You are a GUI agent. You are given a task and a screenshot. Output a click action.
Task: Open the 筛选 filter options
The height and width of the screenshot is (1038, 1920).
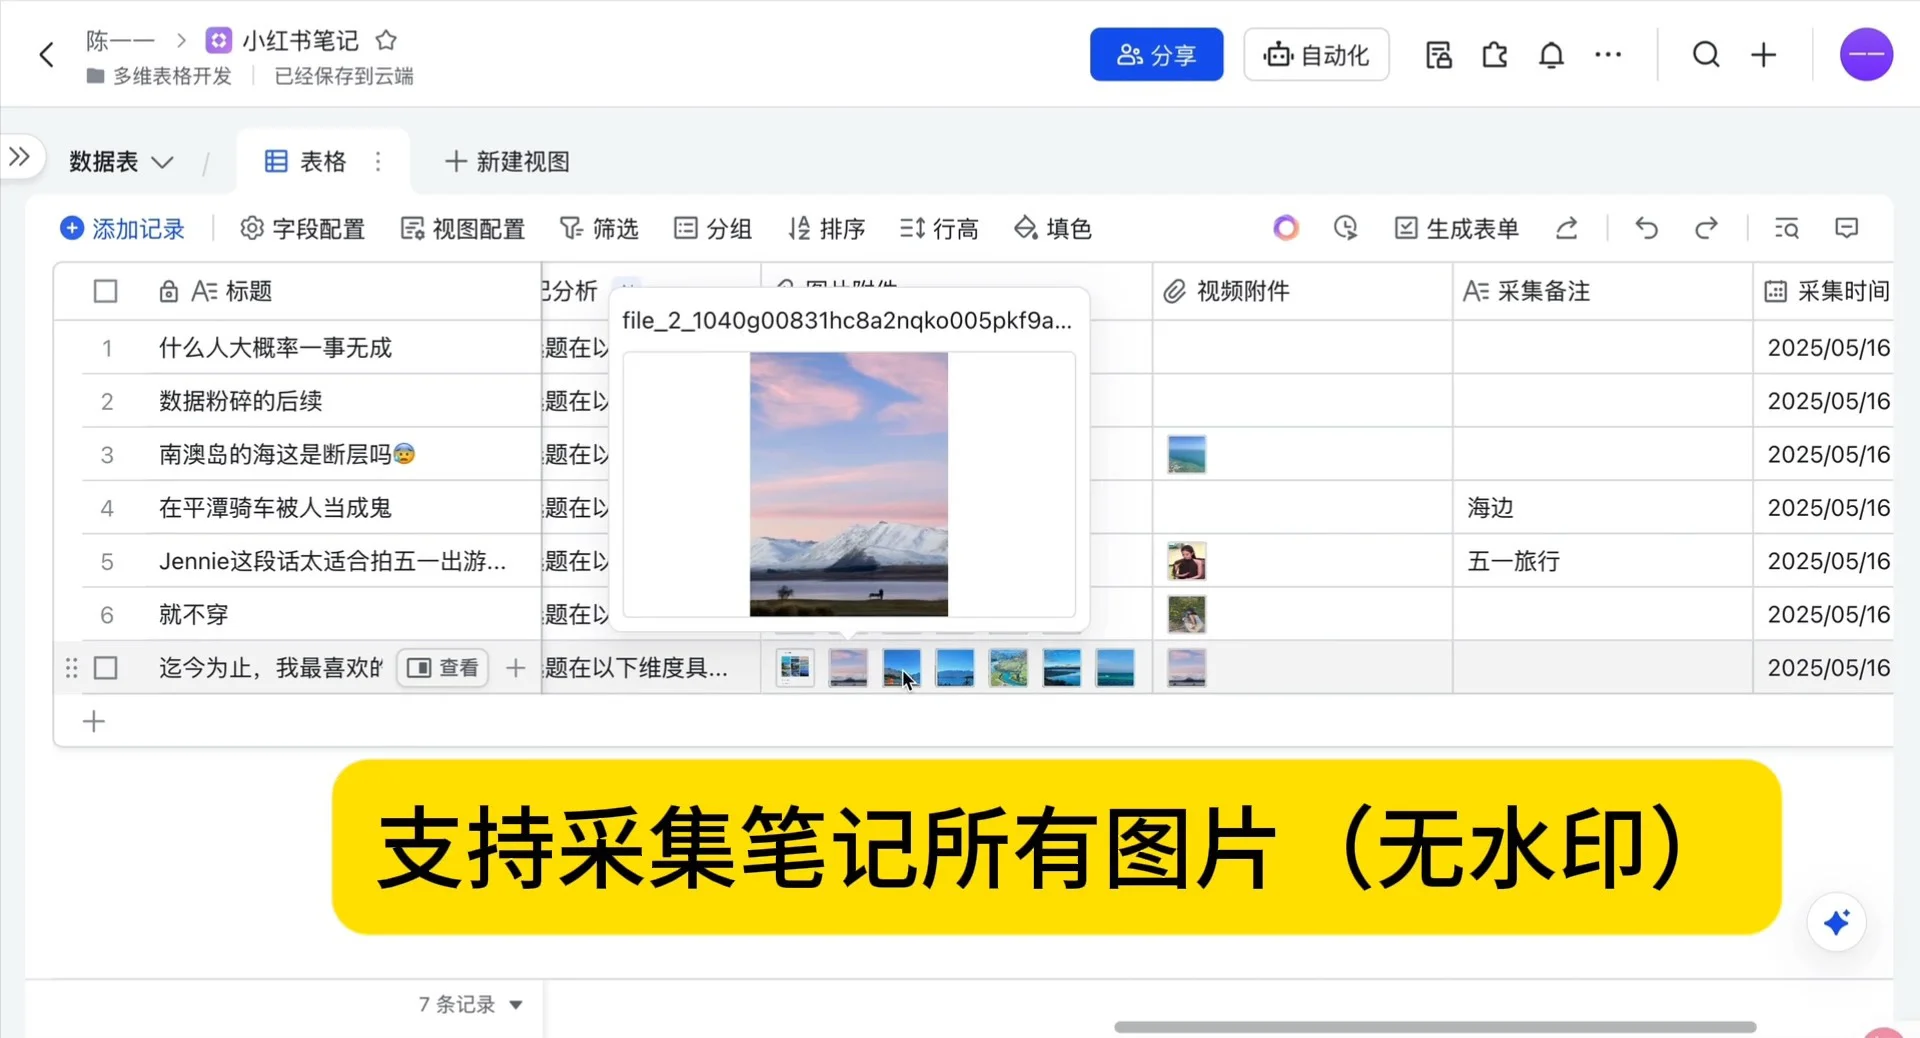click(598, 228)
